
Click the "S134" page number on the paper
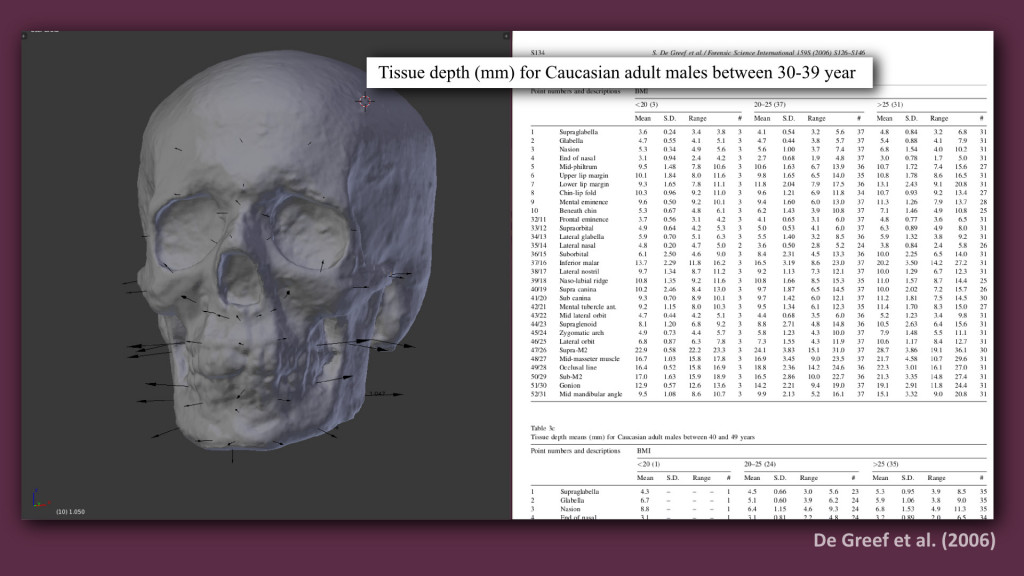click(x=537, y=52)
